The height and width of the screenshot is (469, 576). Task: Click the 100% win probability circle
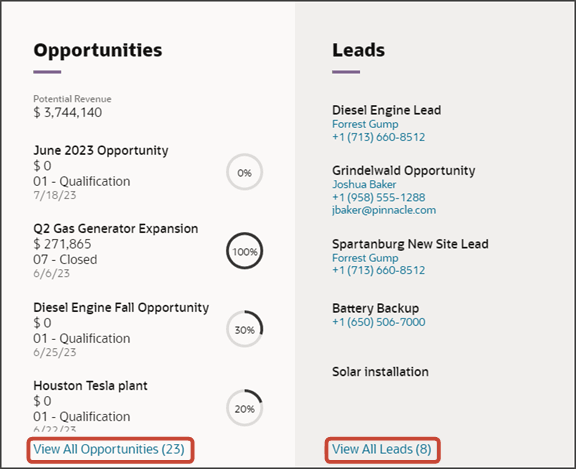244,251
